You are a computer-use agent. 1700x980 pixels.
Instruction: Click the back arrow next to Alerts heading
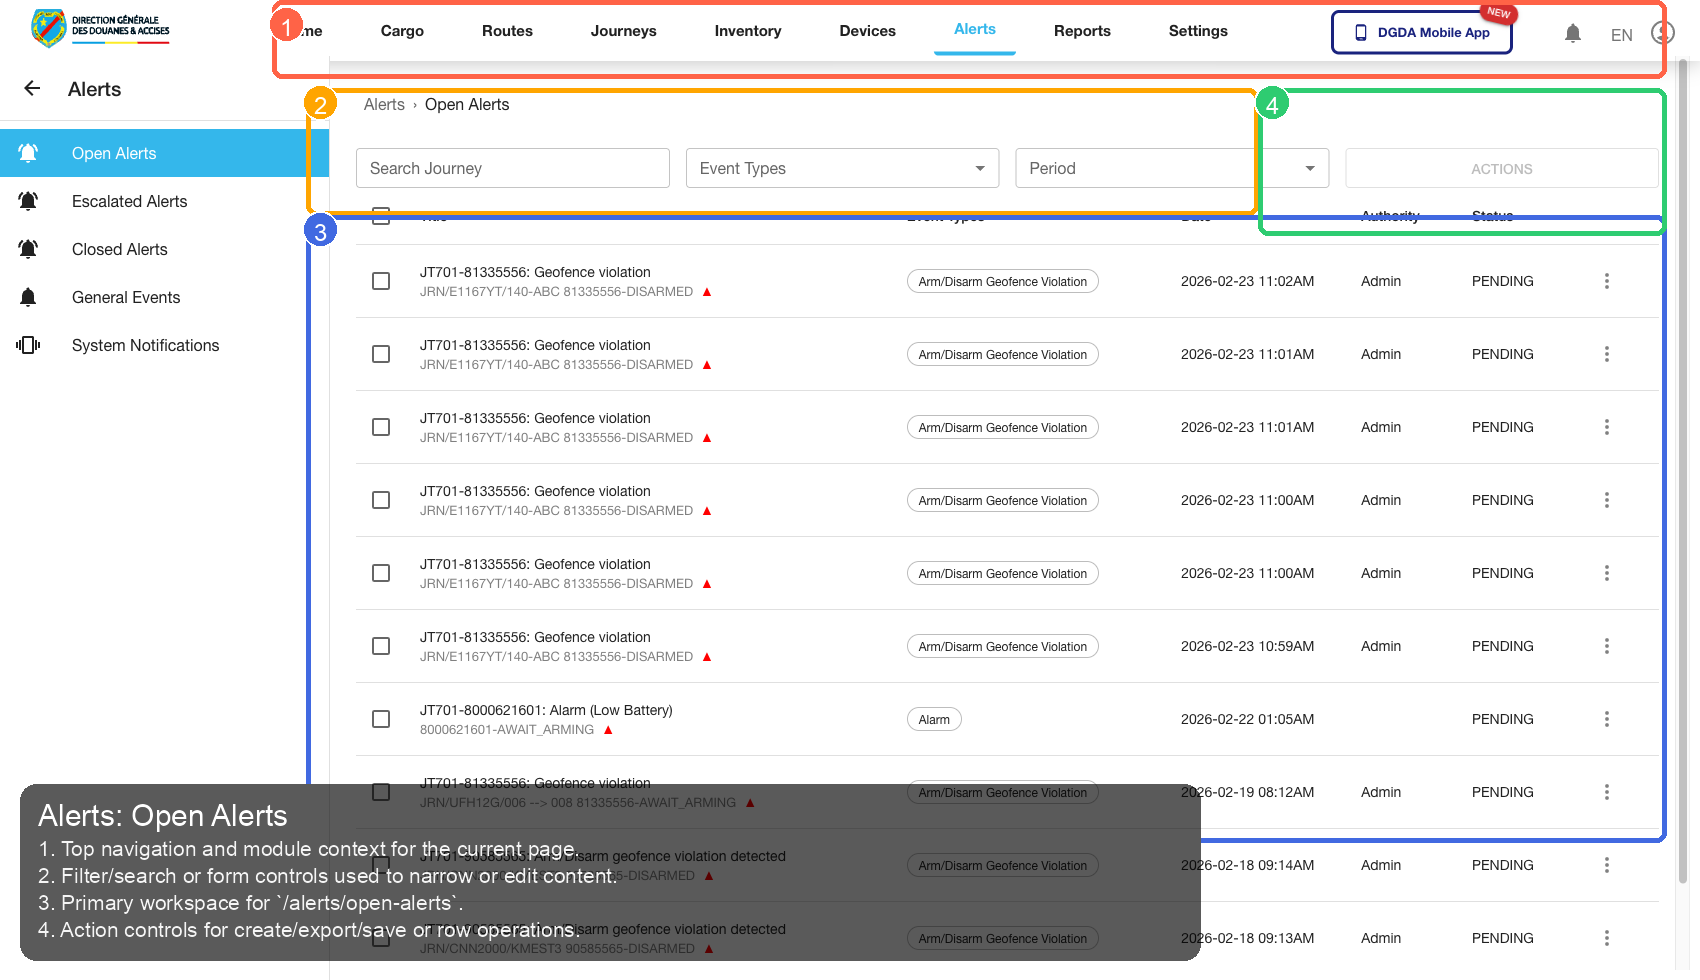tap(32, 89)
